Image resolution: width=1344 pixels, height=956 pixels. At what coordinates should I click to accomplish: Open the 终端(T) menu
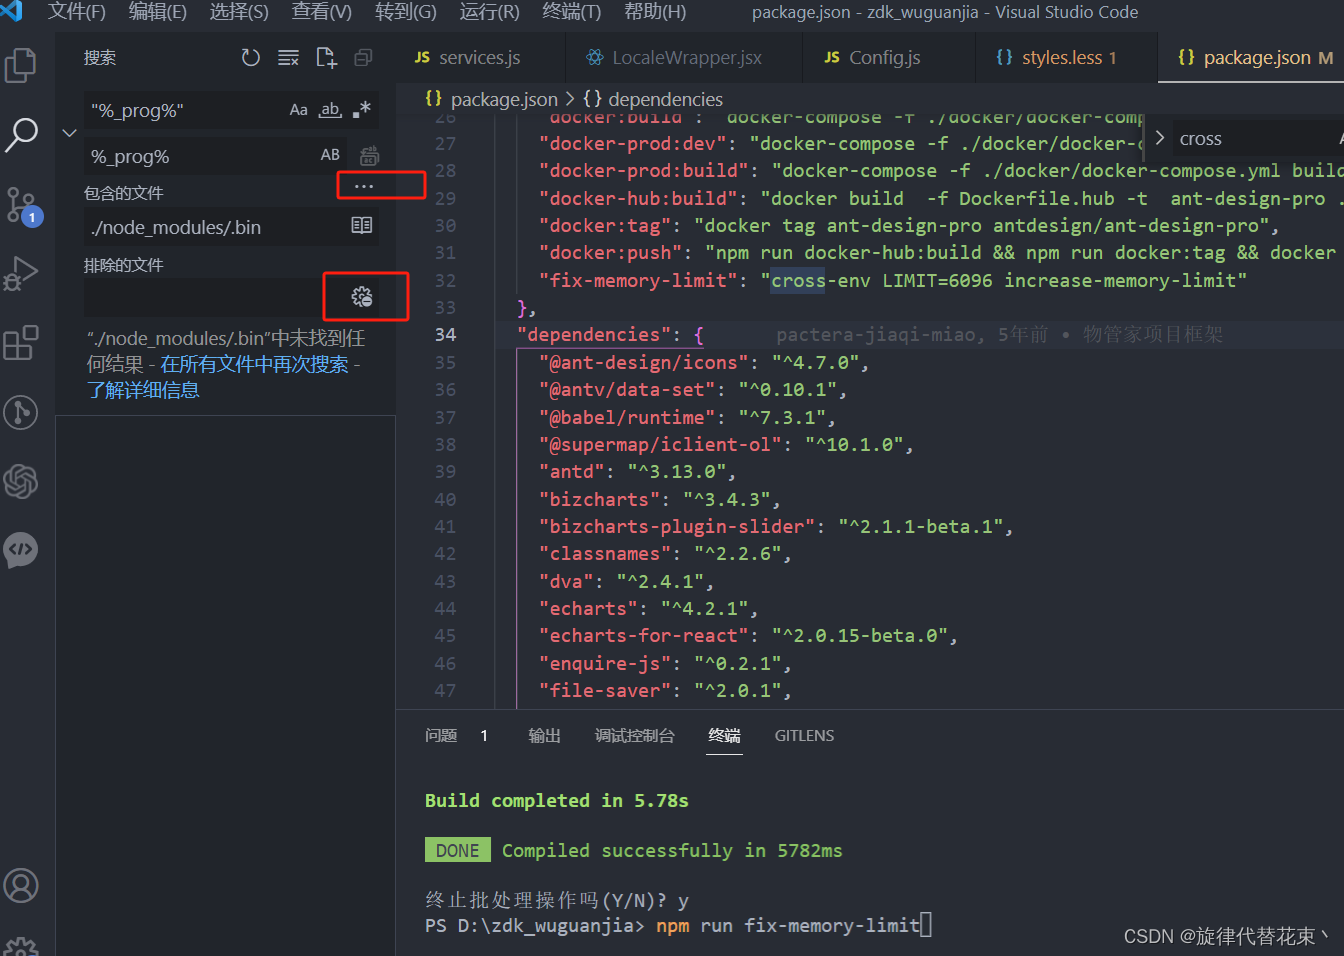point(571,12)
